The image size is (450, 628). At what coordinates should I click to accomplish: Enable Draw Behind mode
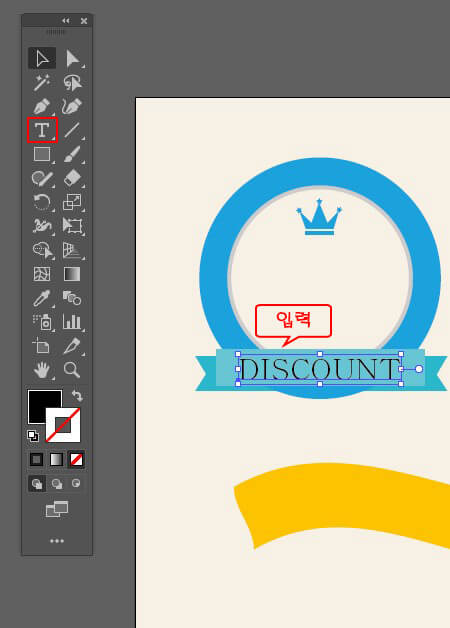tap(57, 484)
